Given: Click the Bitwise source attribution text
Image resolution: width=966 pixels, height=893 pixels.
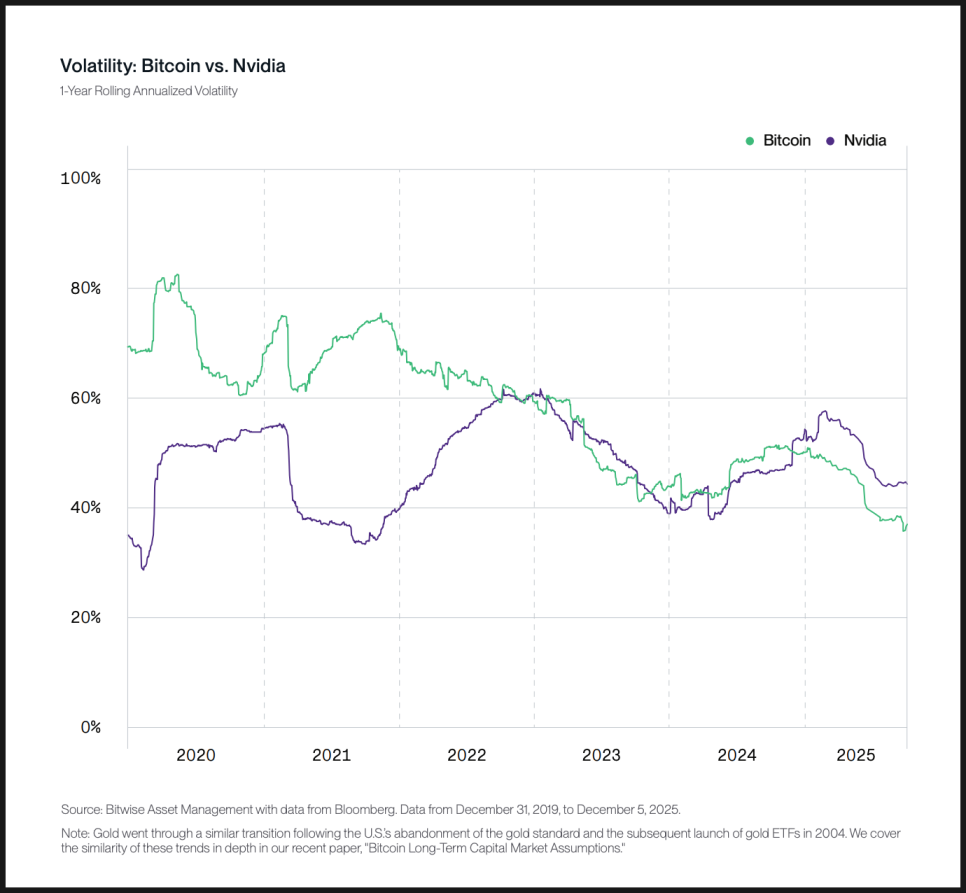Looking at the screenshot, I should point(370,808).
